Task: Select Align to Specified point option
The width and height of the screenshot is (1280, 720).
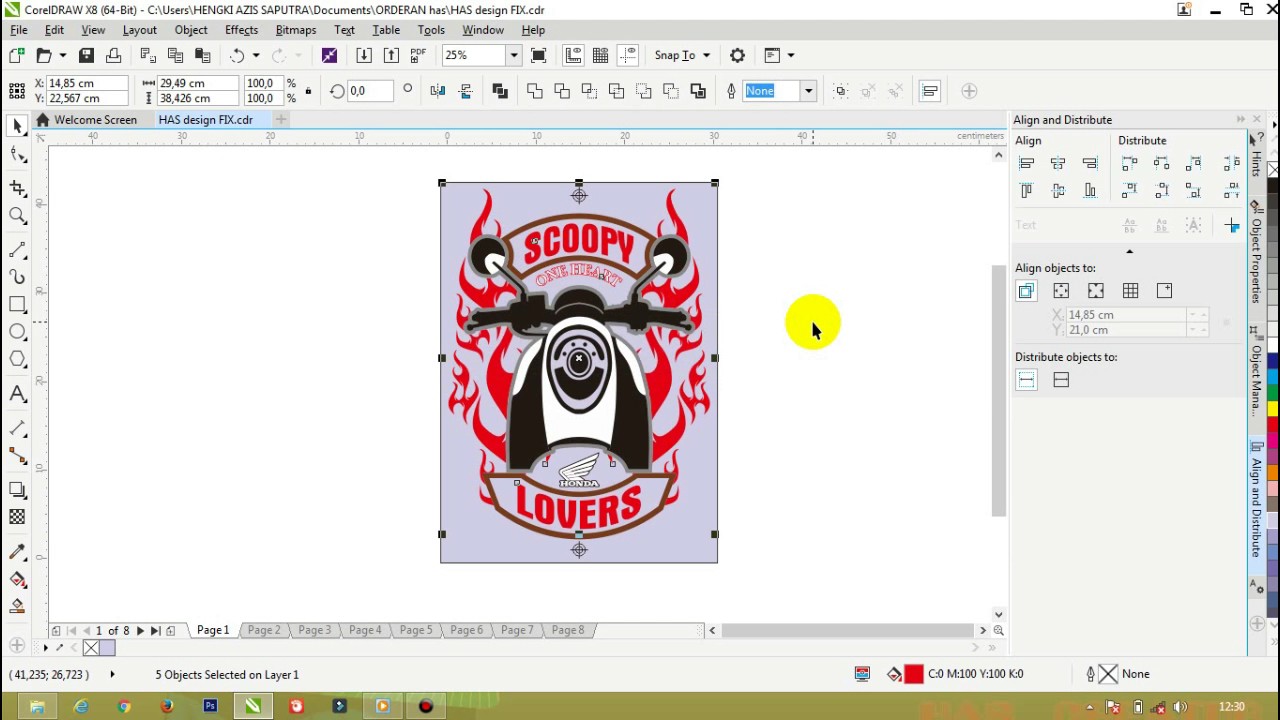Action: 1164,291
